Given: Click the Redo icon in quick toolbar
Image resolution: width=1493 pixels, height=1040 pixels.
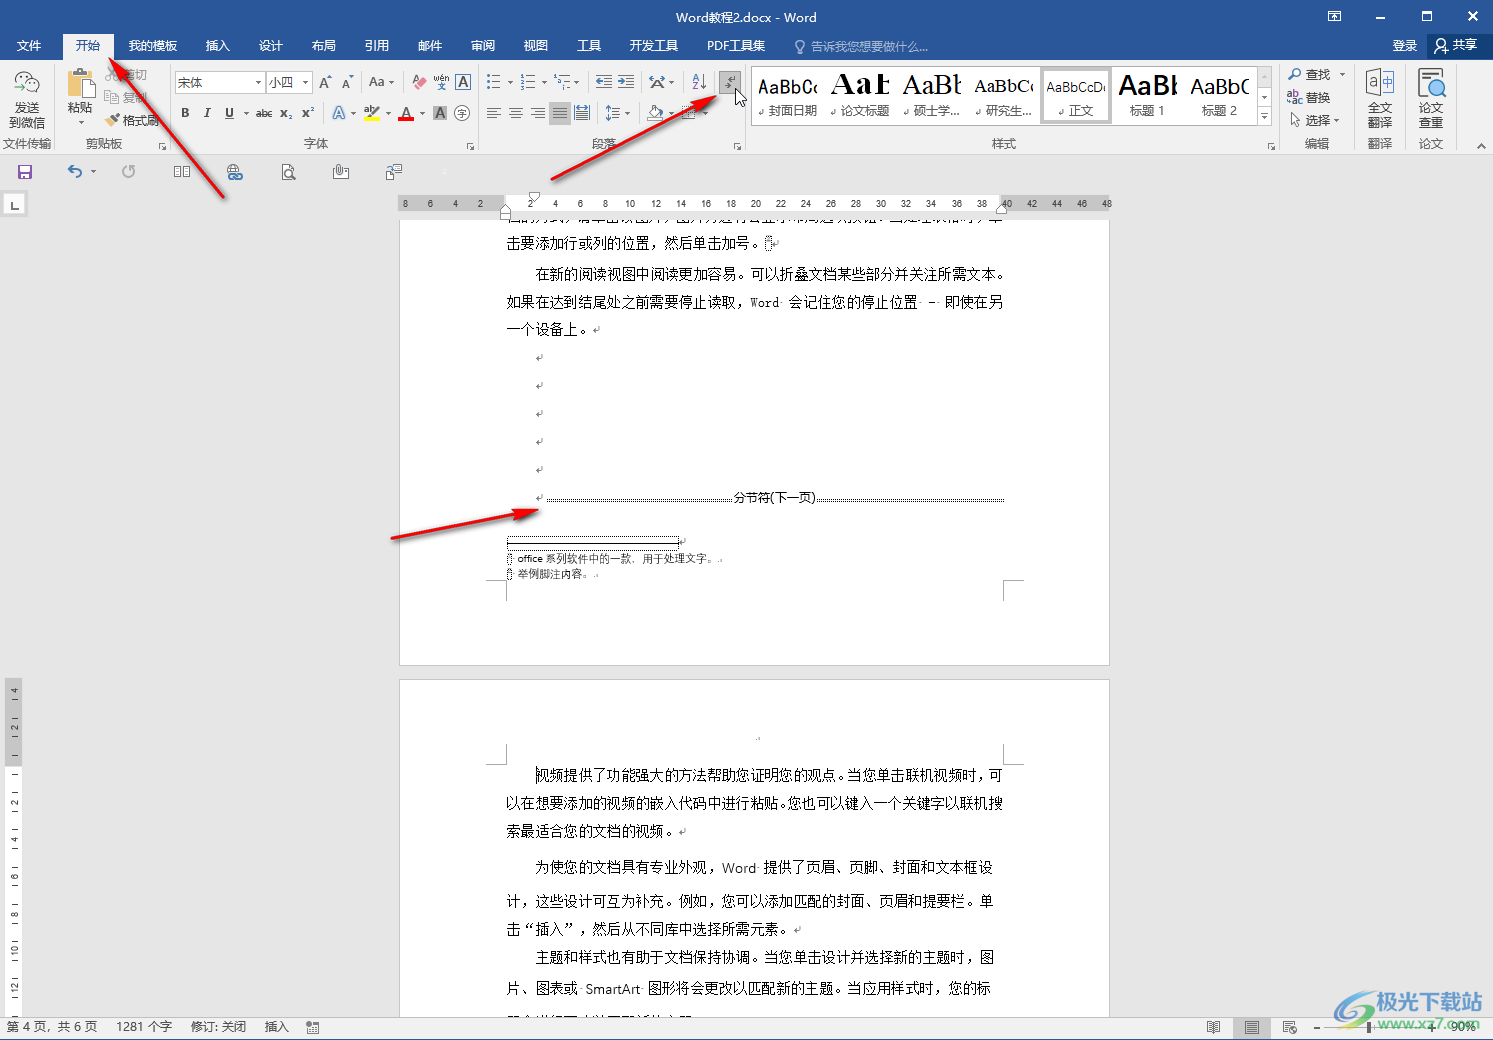Looking at the screenshot, I should (129, 172).
